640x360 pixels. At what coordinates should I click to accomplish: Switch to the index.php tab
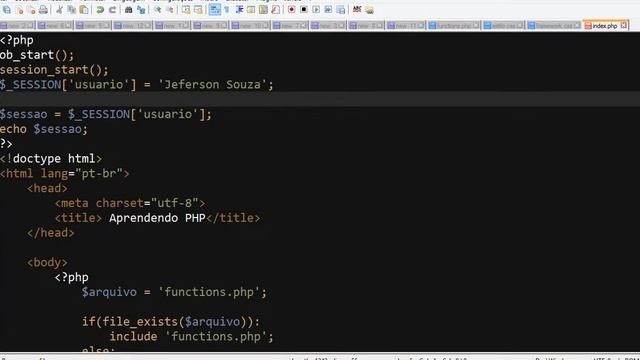[x=605, y=26]
